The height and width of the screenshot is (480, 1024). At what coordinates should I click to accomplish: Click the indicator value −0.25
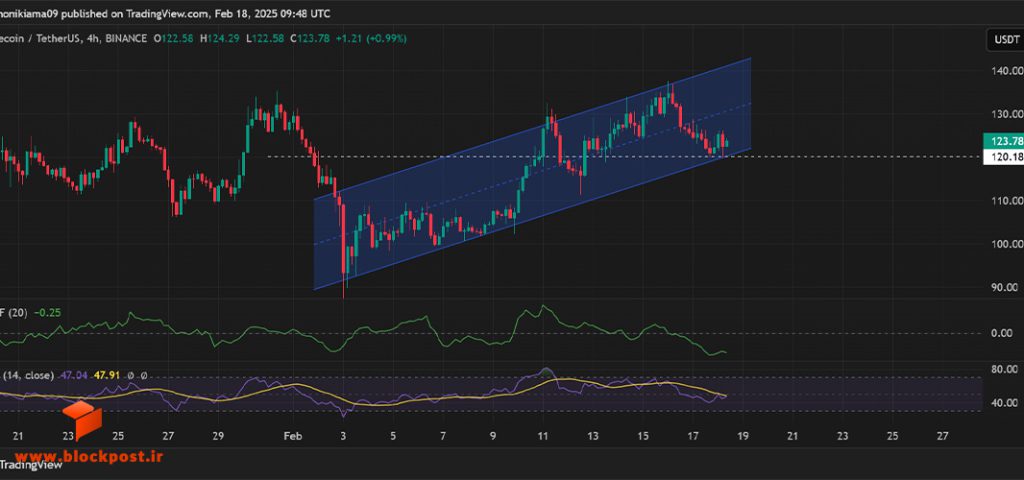point(48,313)
